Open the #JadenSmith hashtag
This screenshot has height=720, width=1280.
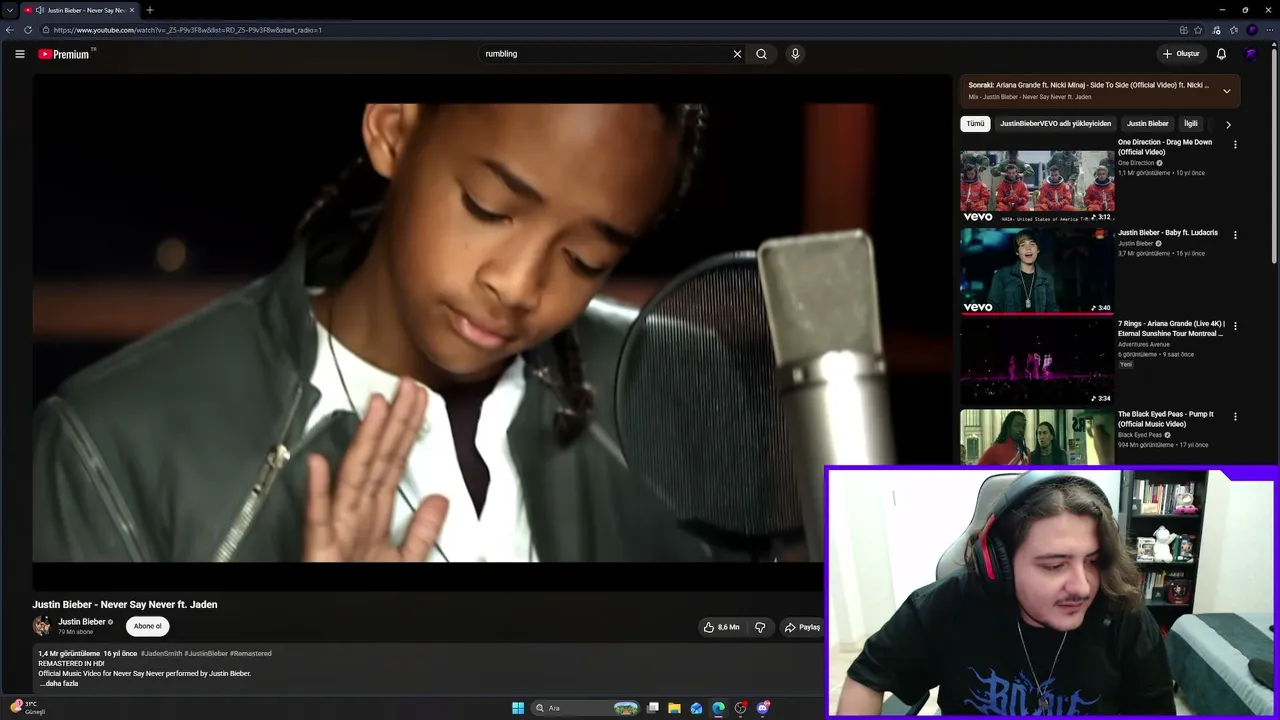161,654
